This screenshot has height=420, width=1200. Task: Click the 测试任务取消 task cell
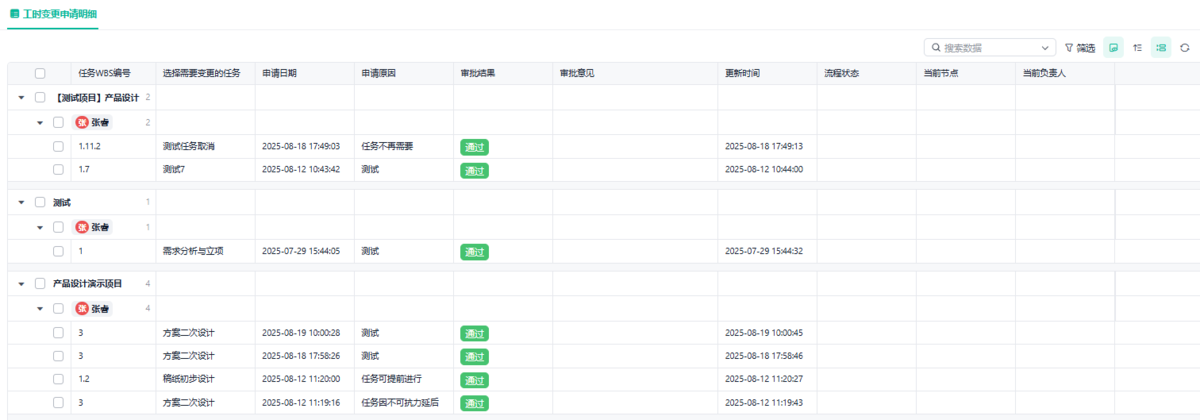tap(189, 146)
